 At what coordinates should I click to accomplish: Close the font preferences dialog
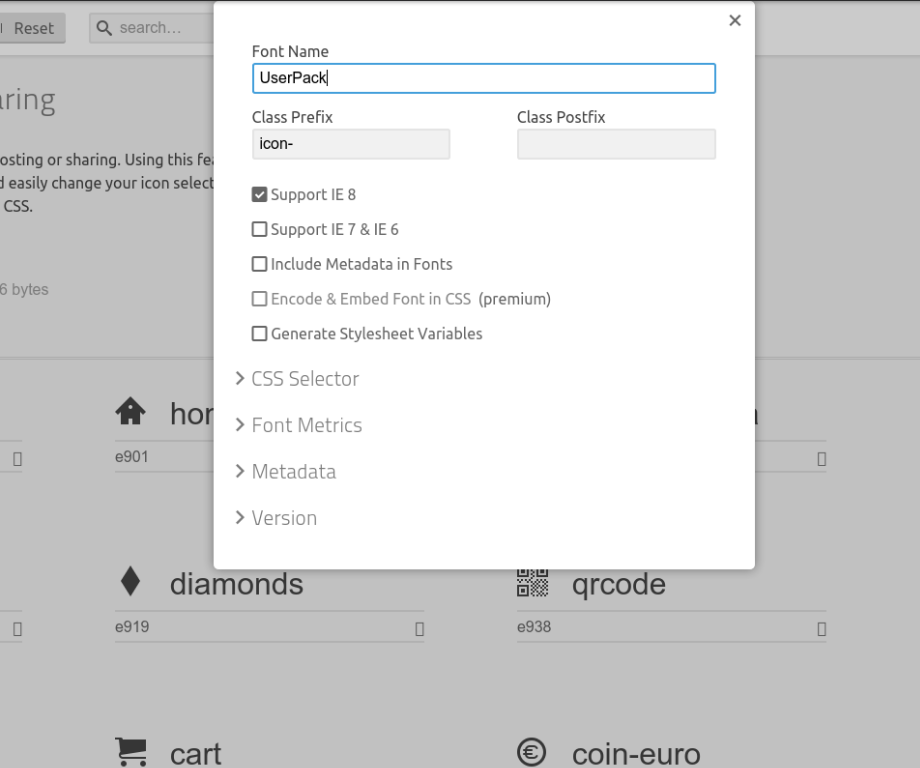[x=735, y=20]
